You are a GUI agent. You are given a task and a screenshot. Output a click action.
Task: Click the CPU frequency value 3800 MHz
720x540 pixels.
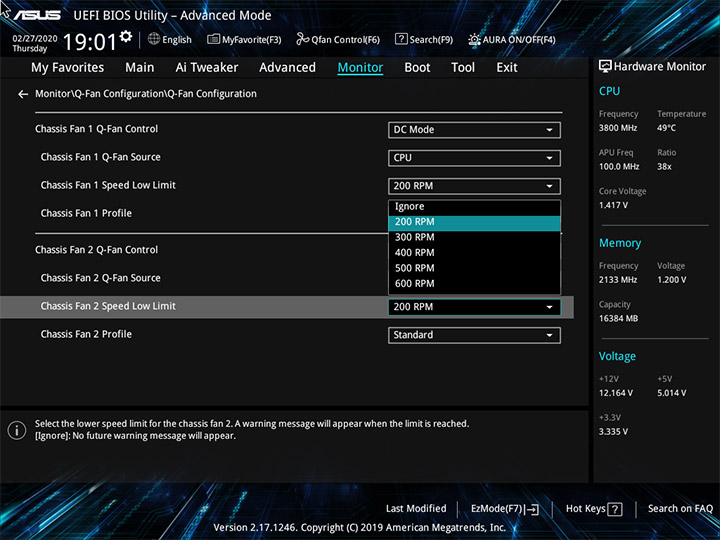click(x=618, y=128)
